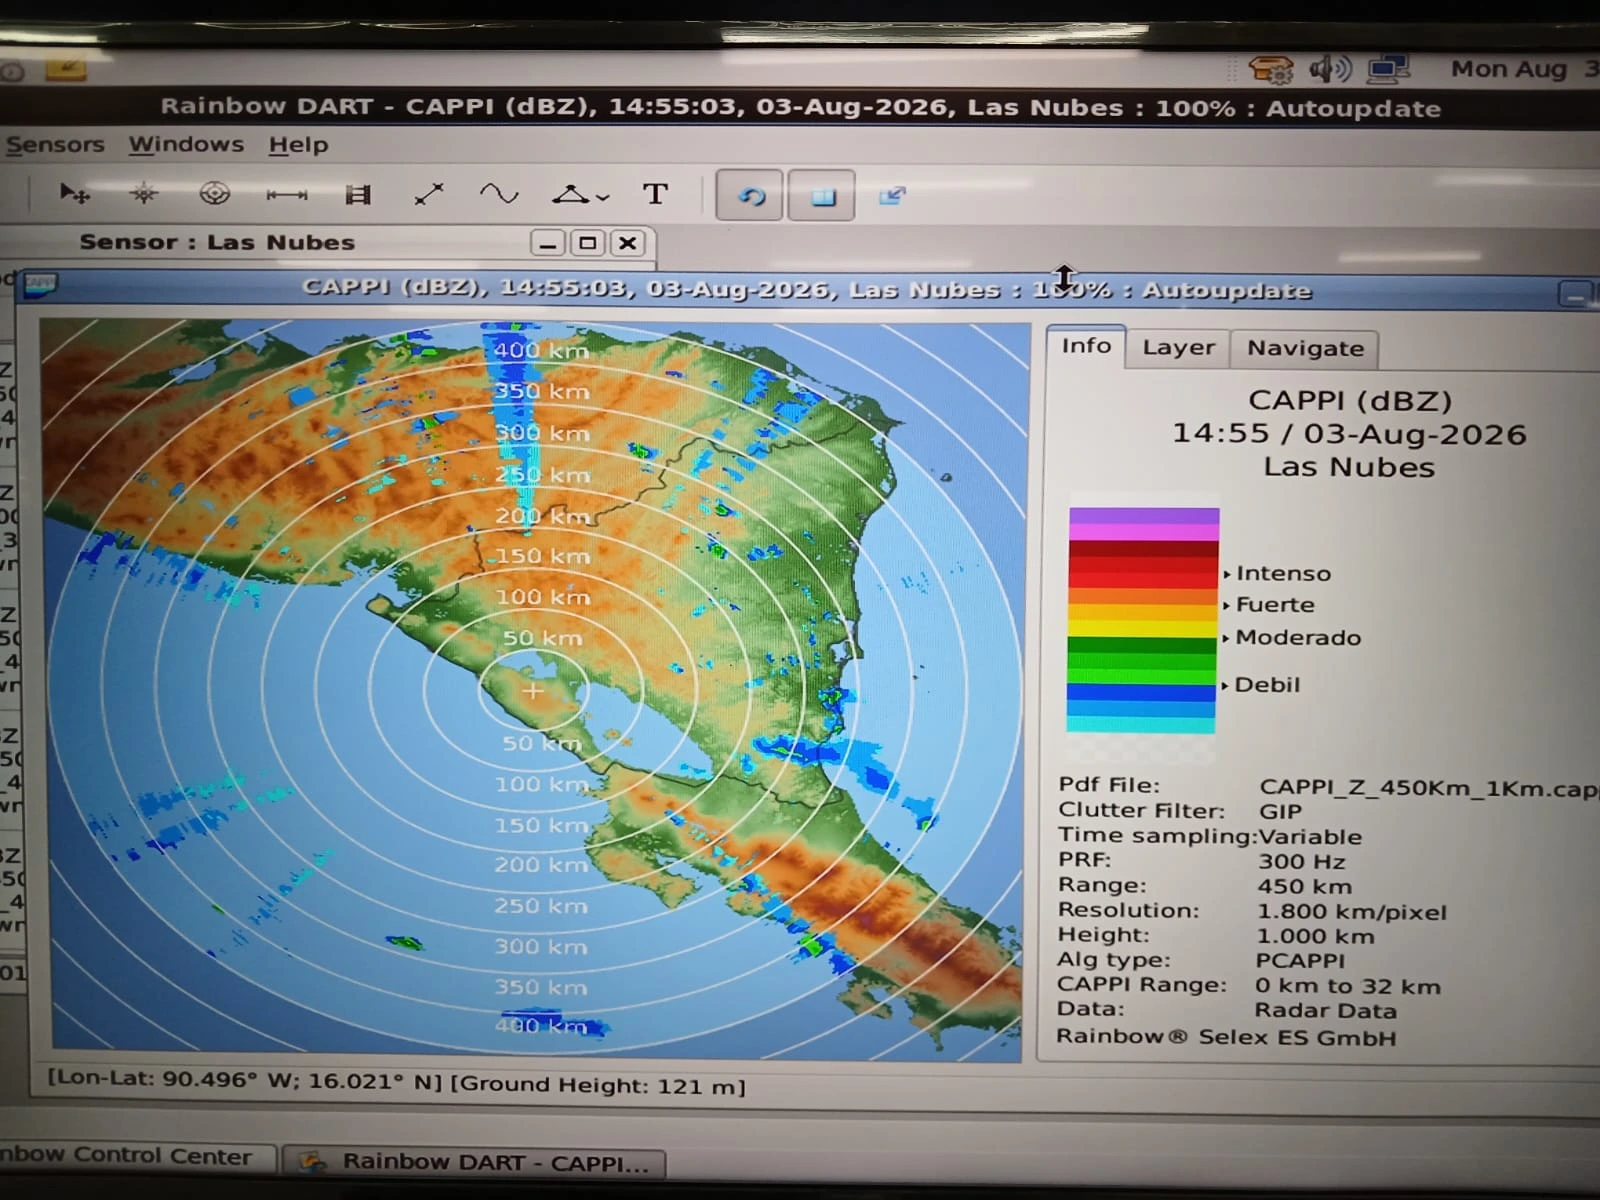Minimize the Sensor: Las Nubes panel
The height and width of the screenshot is (1200, 1600).
click(547, 243)
